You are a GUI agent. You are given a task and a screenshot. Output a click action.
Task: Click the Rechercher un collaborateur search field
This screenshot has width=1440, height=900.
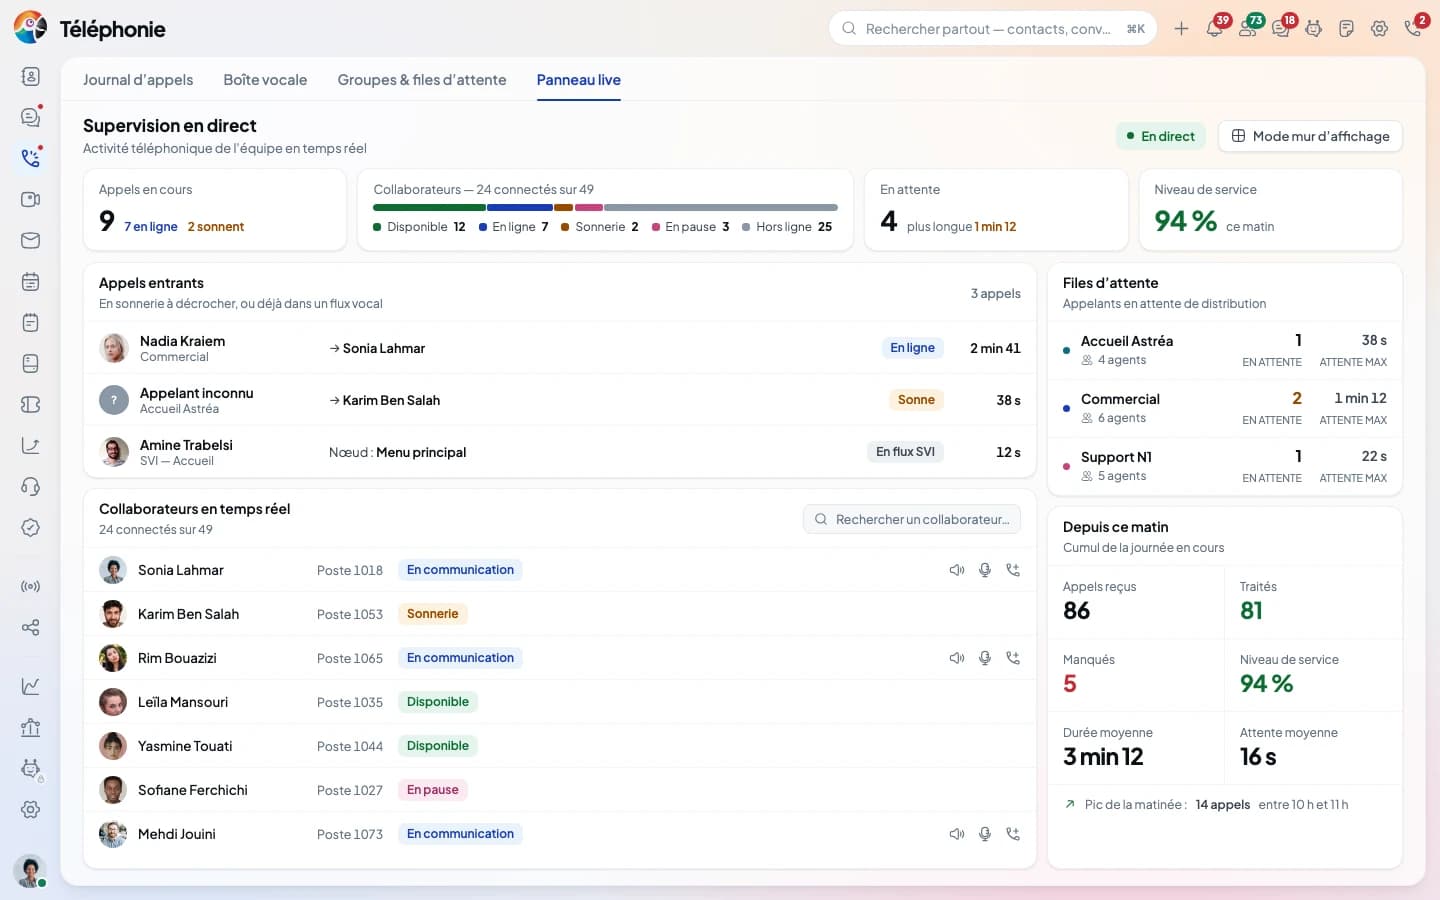(912, 519)
